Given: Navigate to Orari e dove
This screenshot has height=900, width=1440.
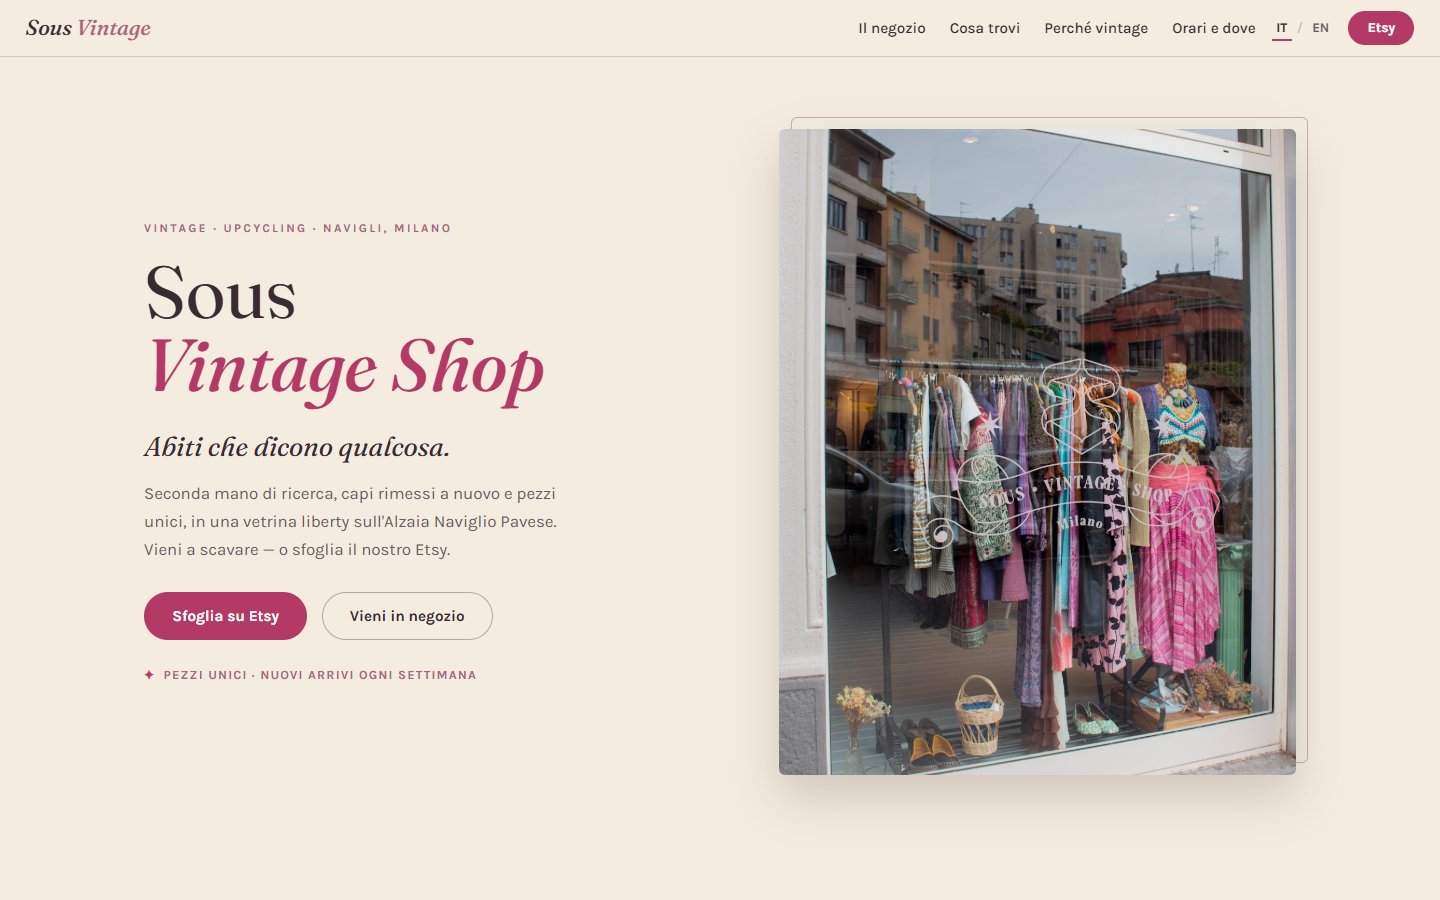Looking at the screenshot, I should [x=1213, y=28].
